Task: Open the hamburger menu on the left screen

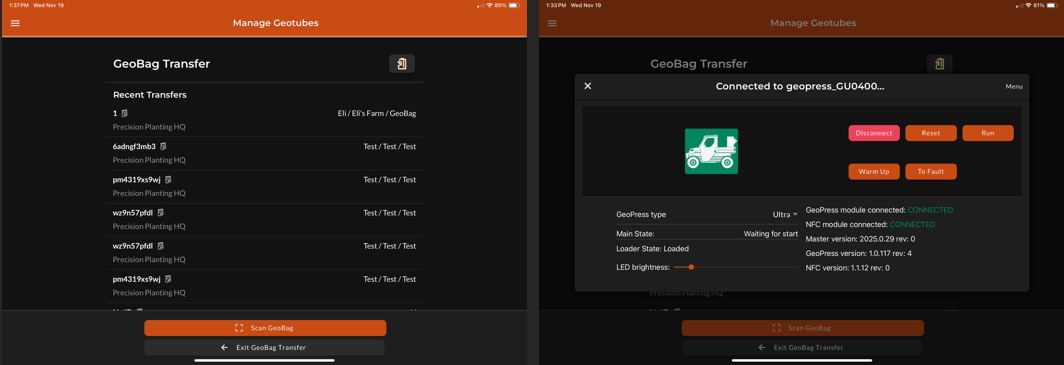Action: (15, 23)
